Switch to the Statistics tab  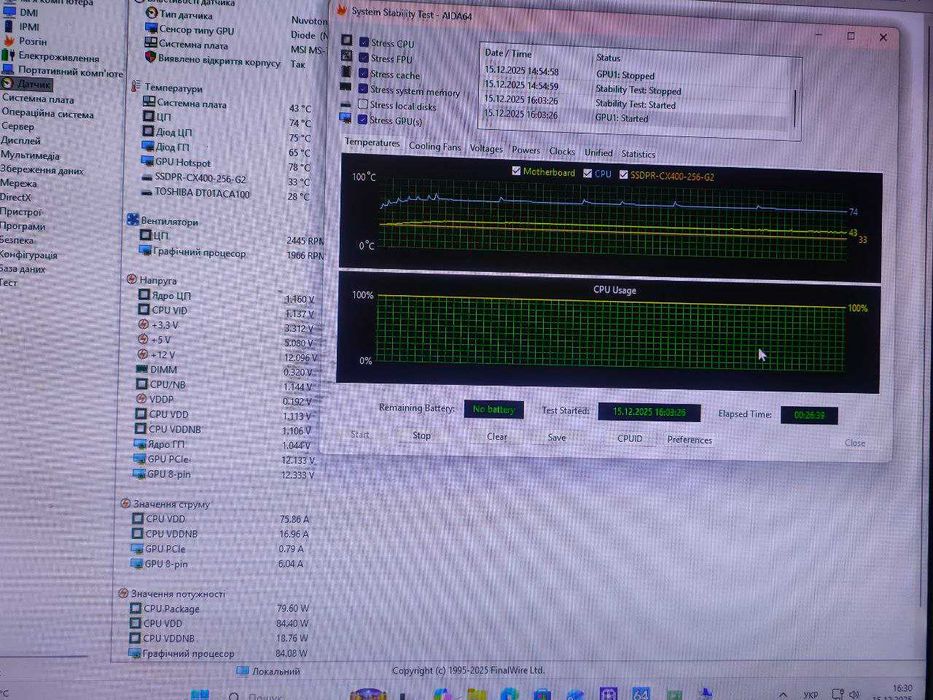click(638, 154)
